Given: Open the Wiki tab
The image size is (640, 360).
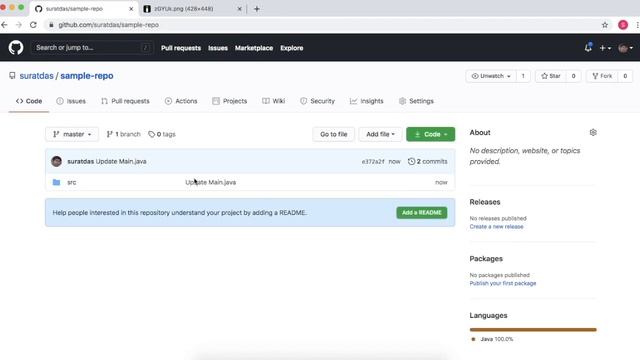Looking at the screenshot, I should point(273,101).
